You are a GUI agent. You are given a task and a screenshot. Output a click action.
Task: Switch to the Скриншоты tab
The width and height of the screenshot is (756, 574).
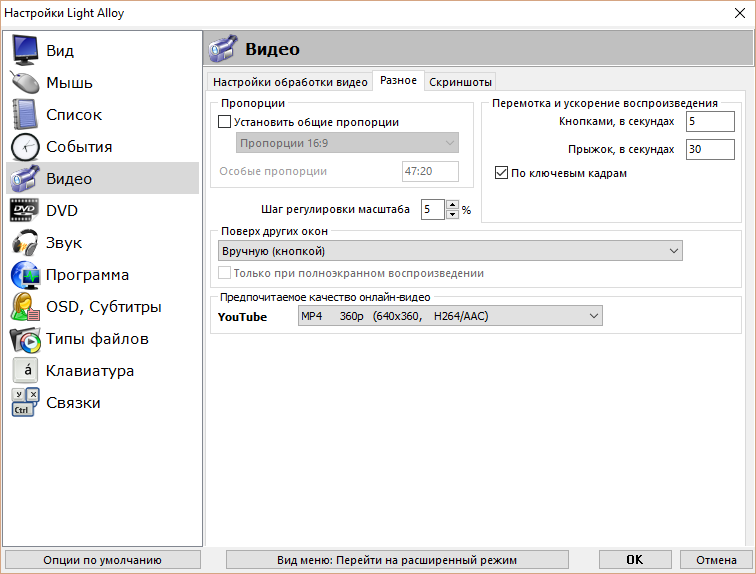pyautogui.click(x=460, y=82)
